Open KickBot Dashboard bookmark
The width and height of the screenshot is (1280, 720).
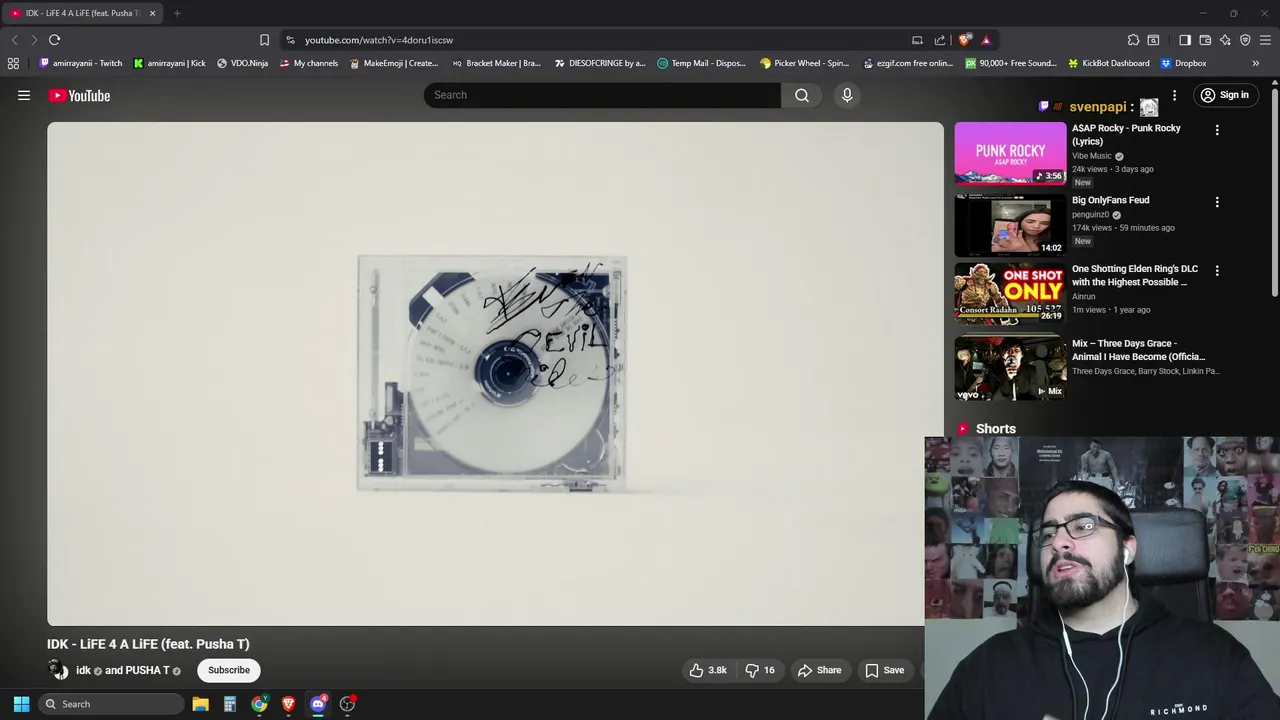tap(1109, 63)
